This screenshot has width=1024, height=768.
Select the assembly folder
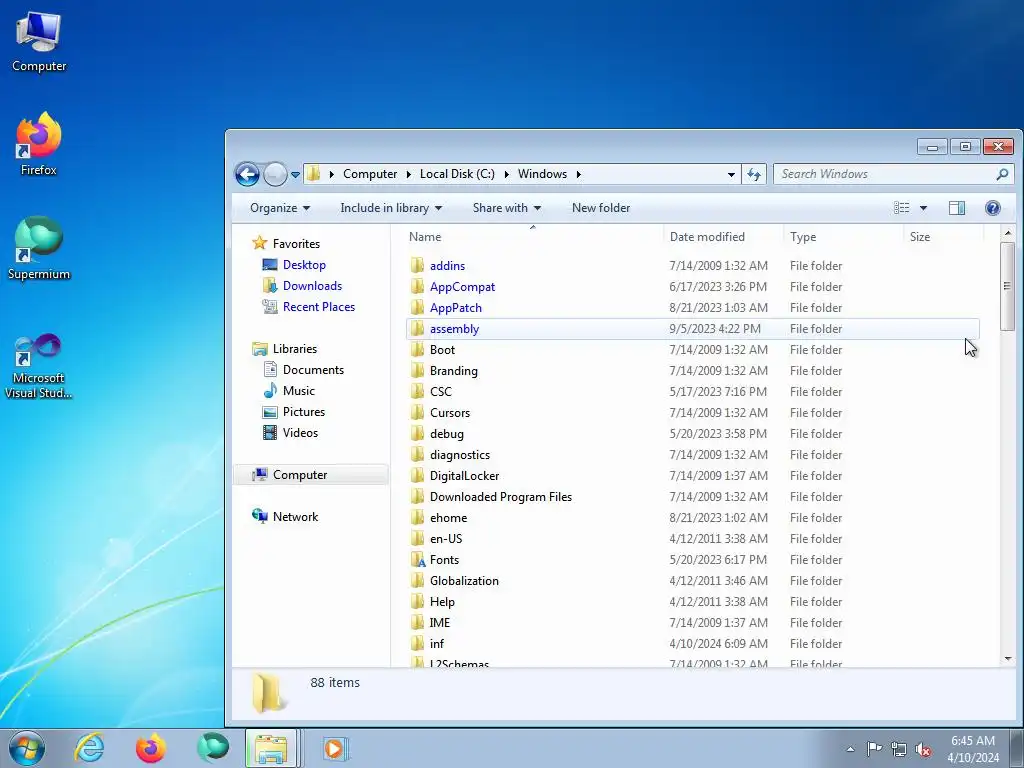455,328
